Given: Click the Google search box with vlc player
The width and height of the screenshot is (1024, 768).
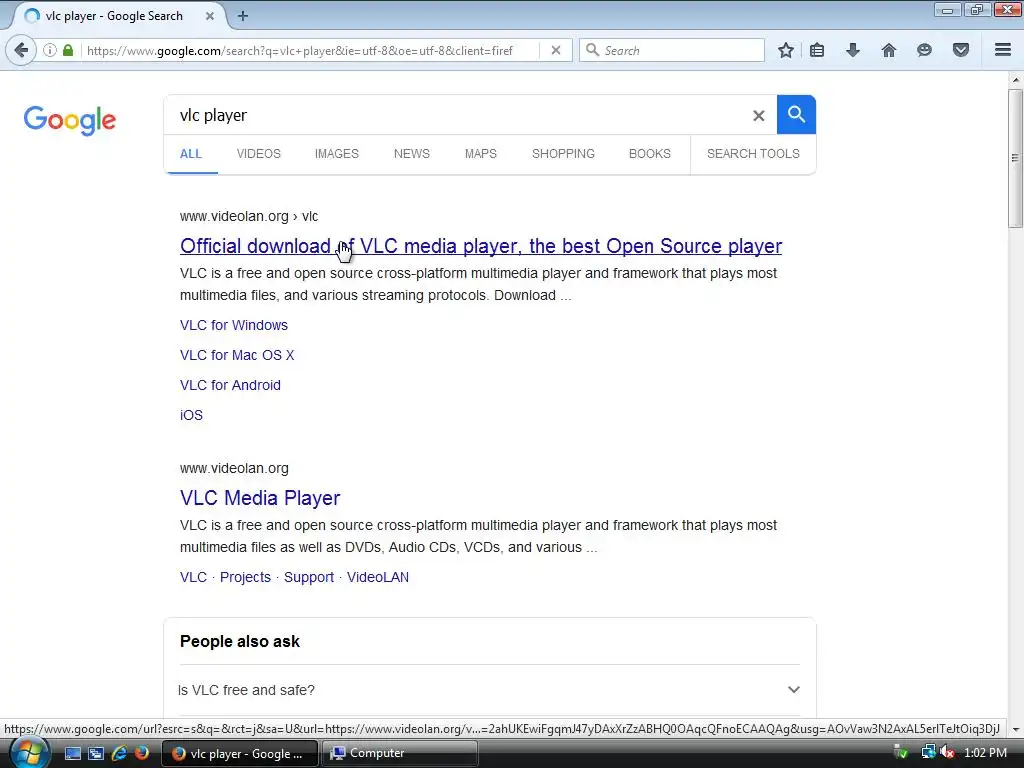Looking at the screenshot, I should click(457, 116).
